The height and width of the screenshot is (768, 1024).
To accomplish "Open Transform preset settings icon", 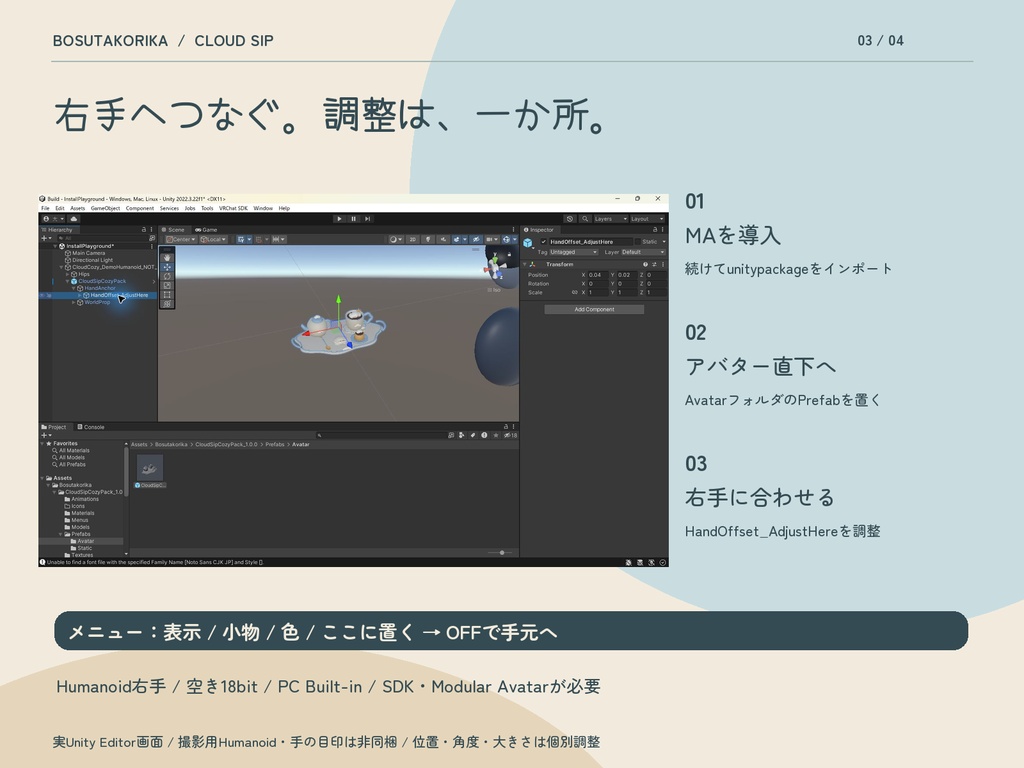I will point(654,264).
